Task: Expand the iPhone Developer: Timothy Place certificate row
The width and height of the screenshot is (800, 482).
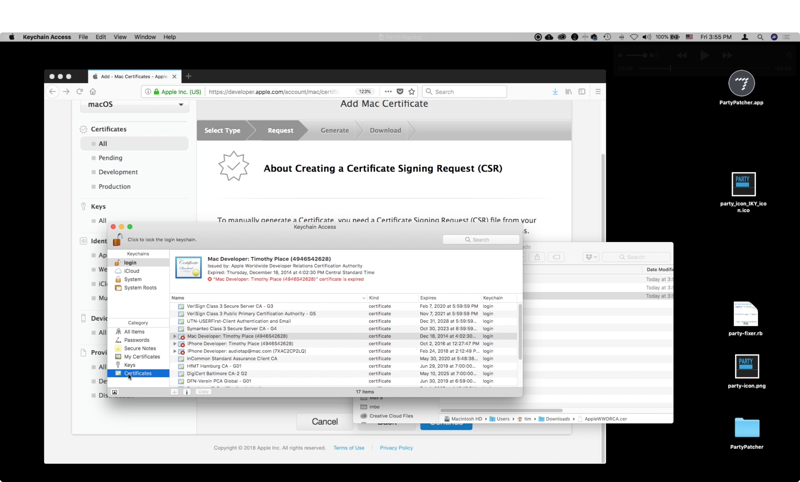Action: pyautogui.click(x=174, y=344)
